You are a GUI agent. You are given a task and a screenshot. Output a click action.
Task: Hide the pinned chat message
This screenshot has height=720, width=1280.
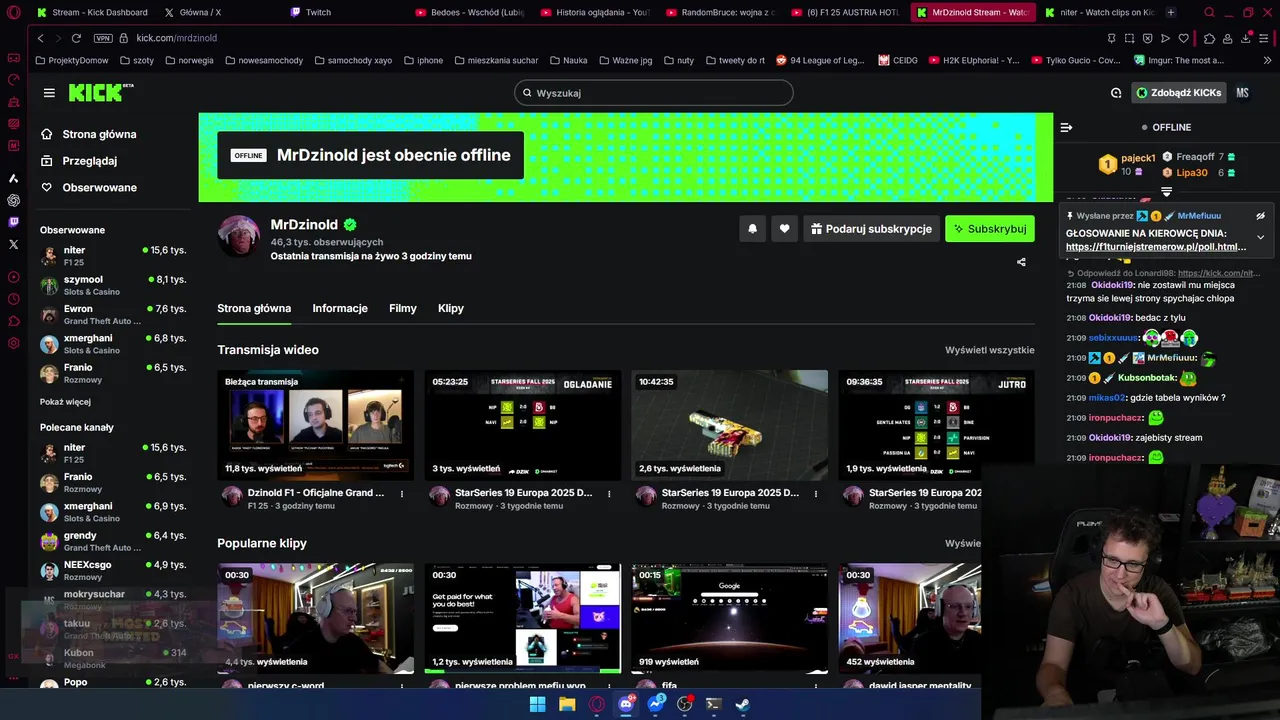(1260, 216)
